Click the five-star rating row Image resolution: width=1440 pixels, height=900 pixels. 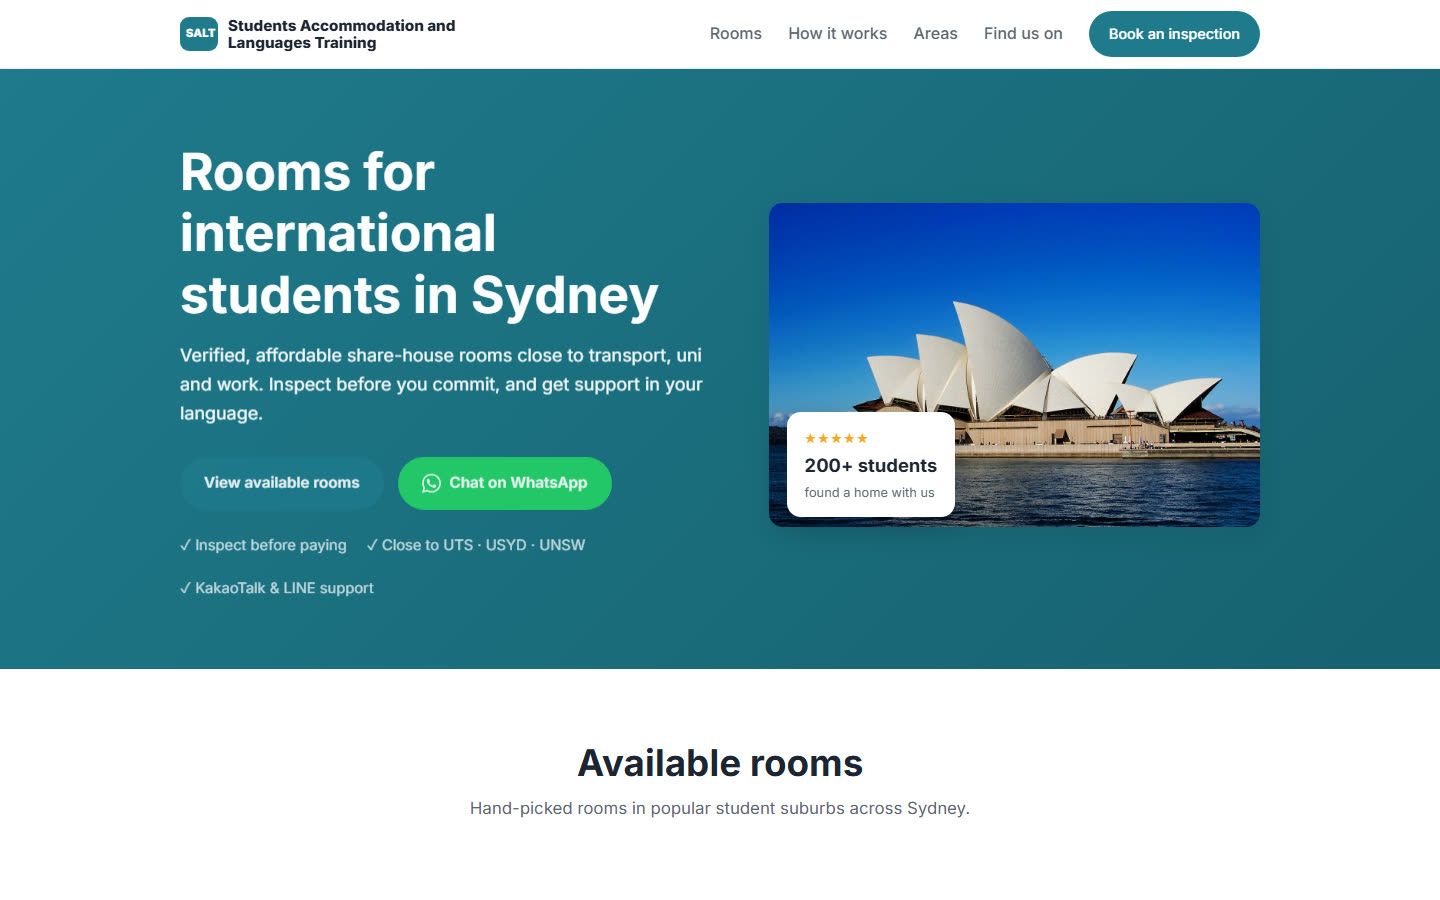click(836, 438)
